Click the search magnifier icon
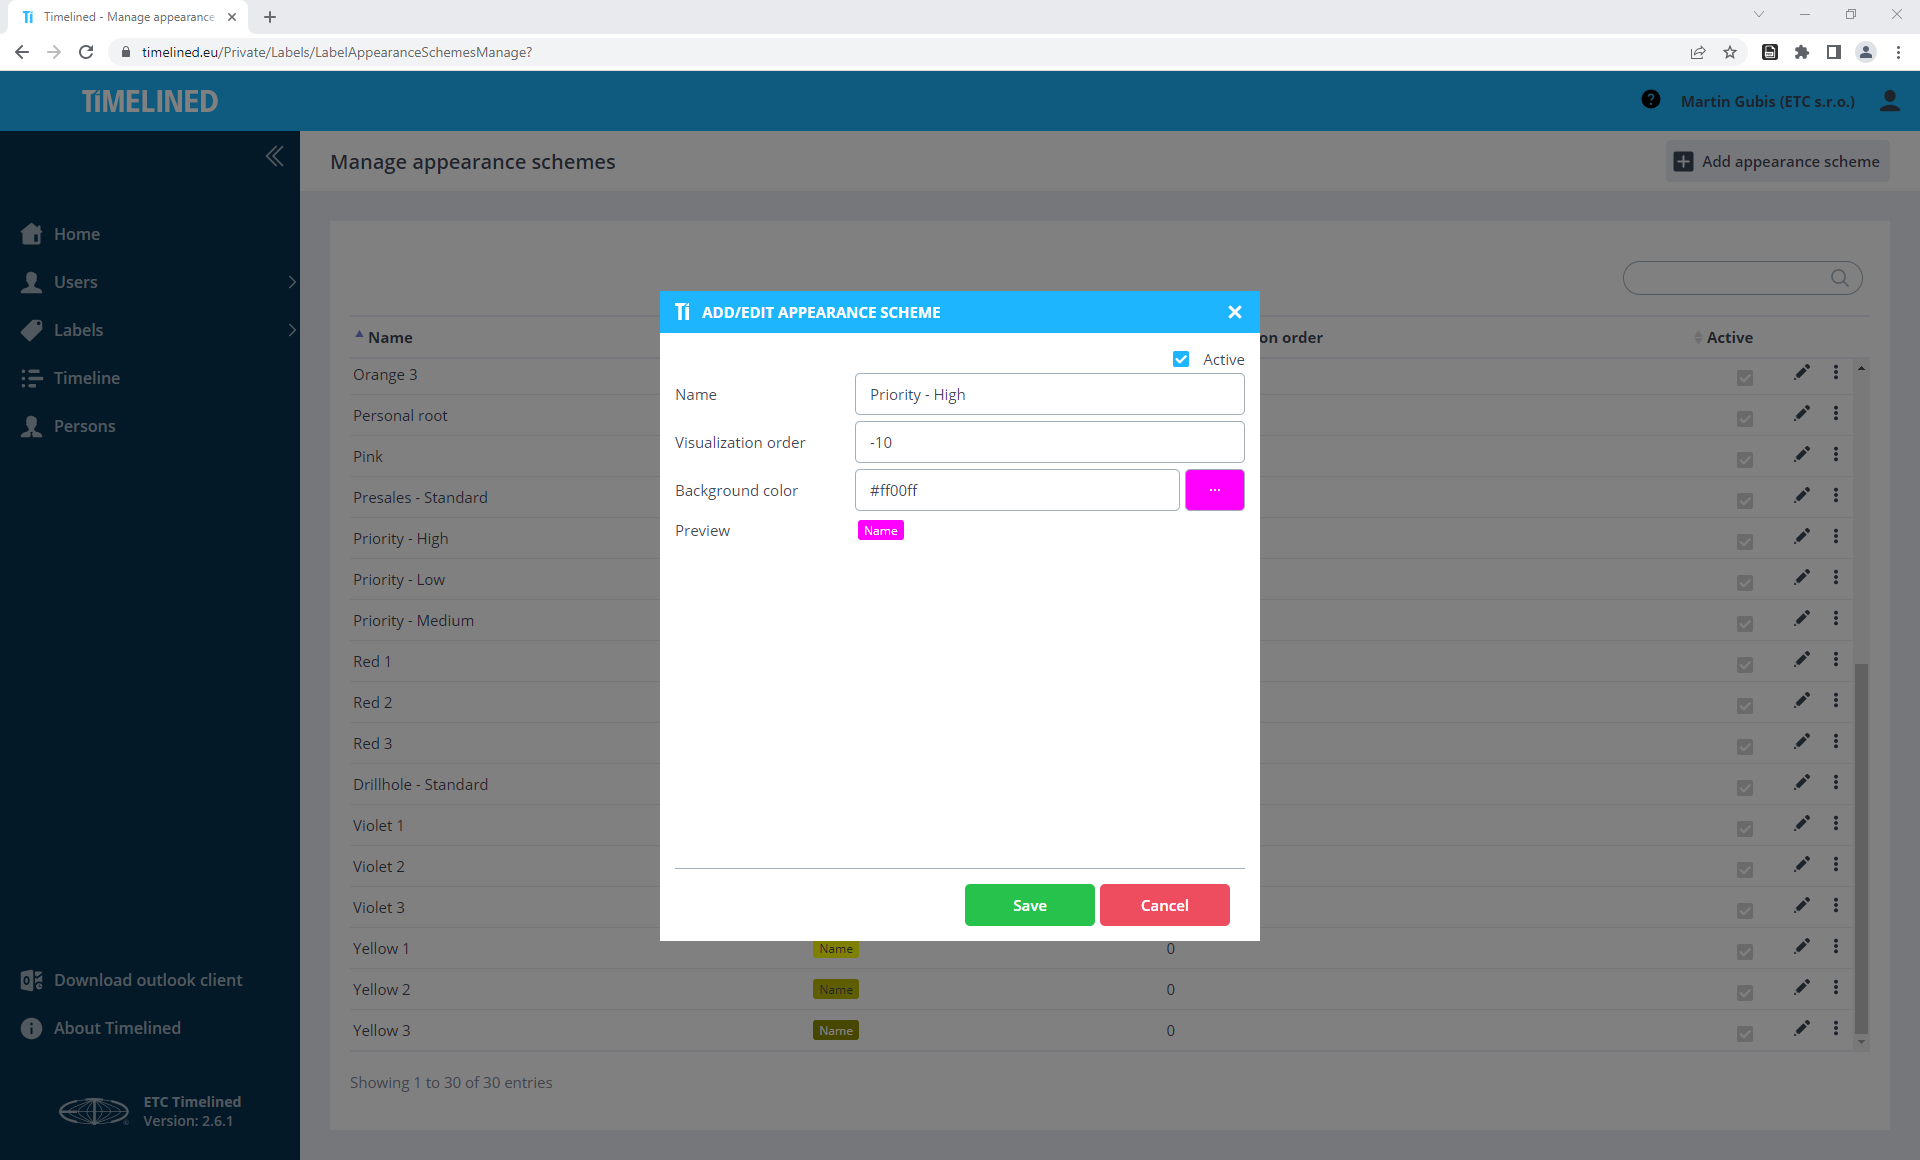This screenshot has width=1920, height=1160. tap(1839, 278)
